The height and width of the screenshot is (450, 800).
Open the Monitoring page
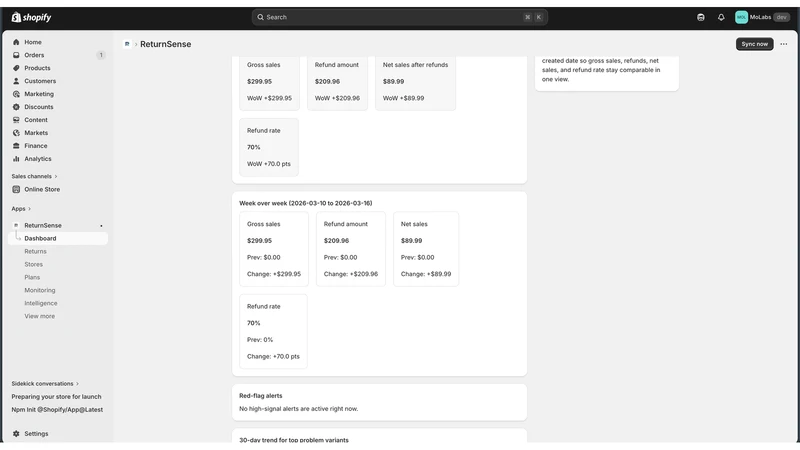click(x=40, y=290)
